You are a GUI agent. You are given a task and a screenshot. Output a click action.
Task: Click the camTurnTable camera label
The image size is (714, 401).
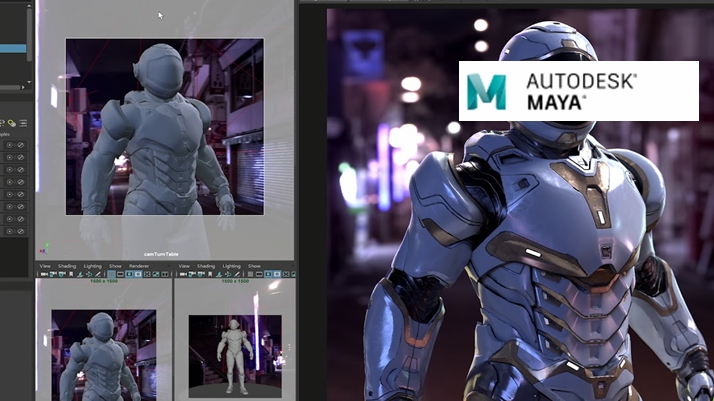(161, 254)
